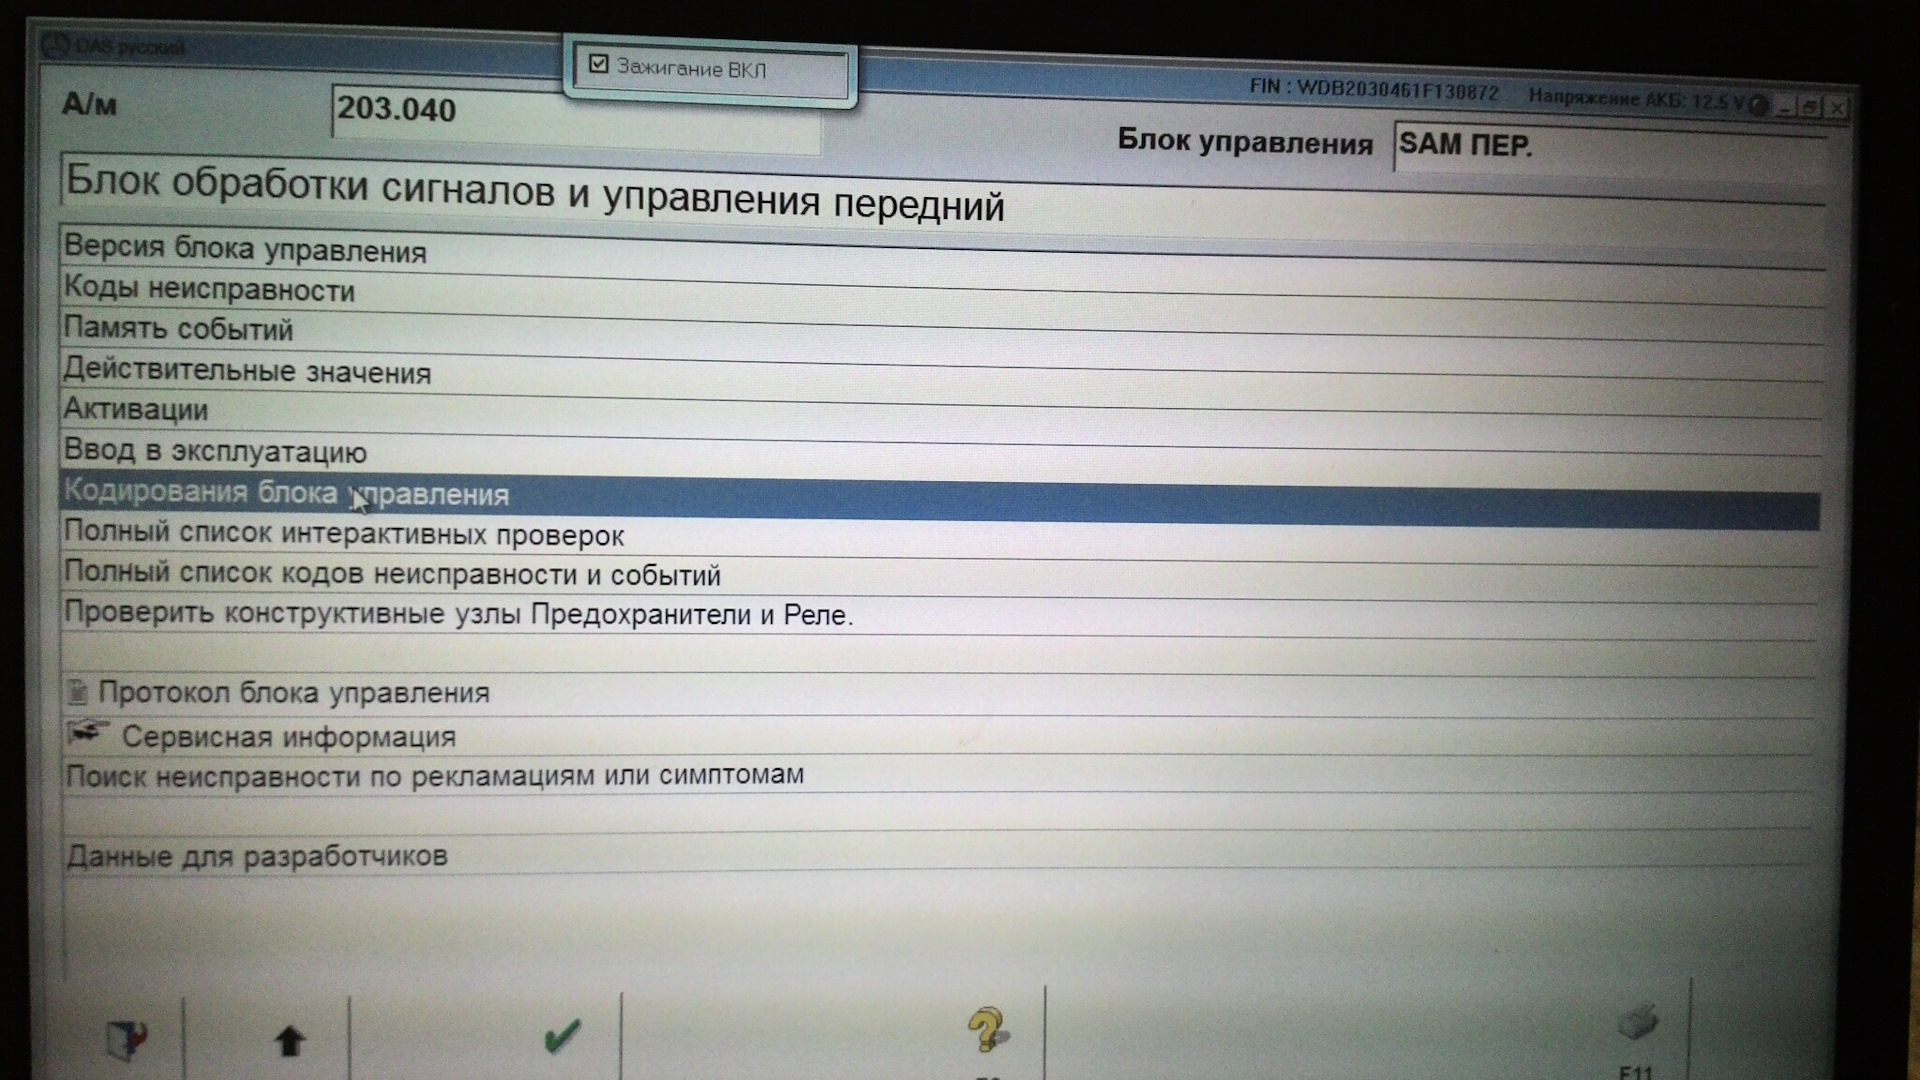This screenshot has width=1920, height=1080.
Task: Click the FIN number text in title bar
Action: (x=1374, y=90)
